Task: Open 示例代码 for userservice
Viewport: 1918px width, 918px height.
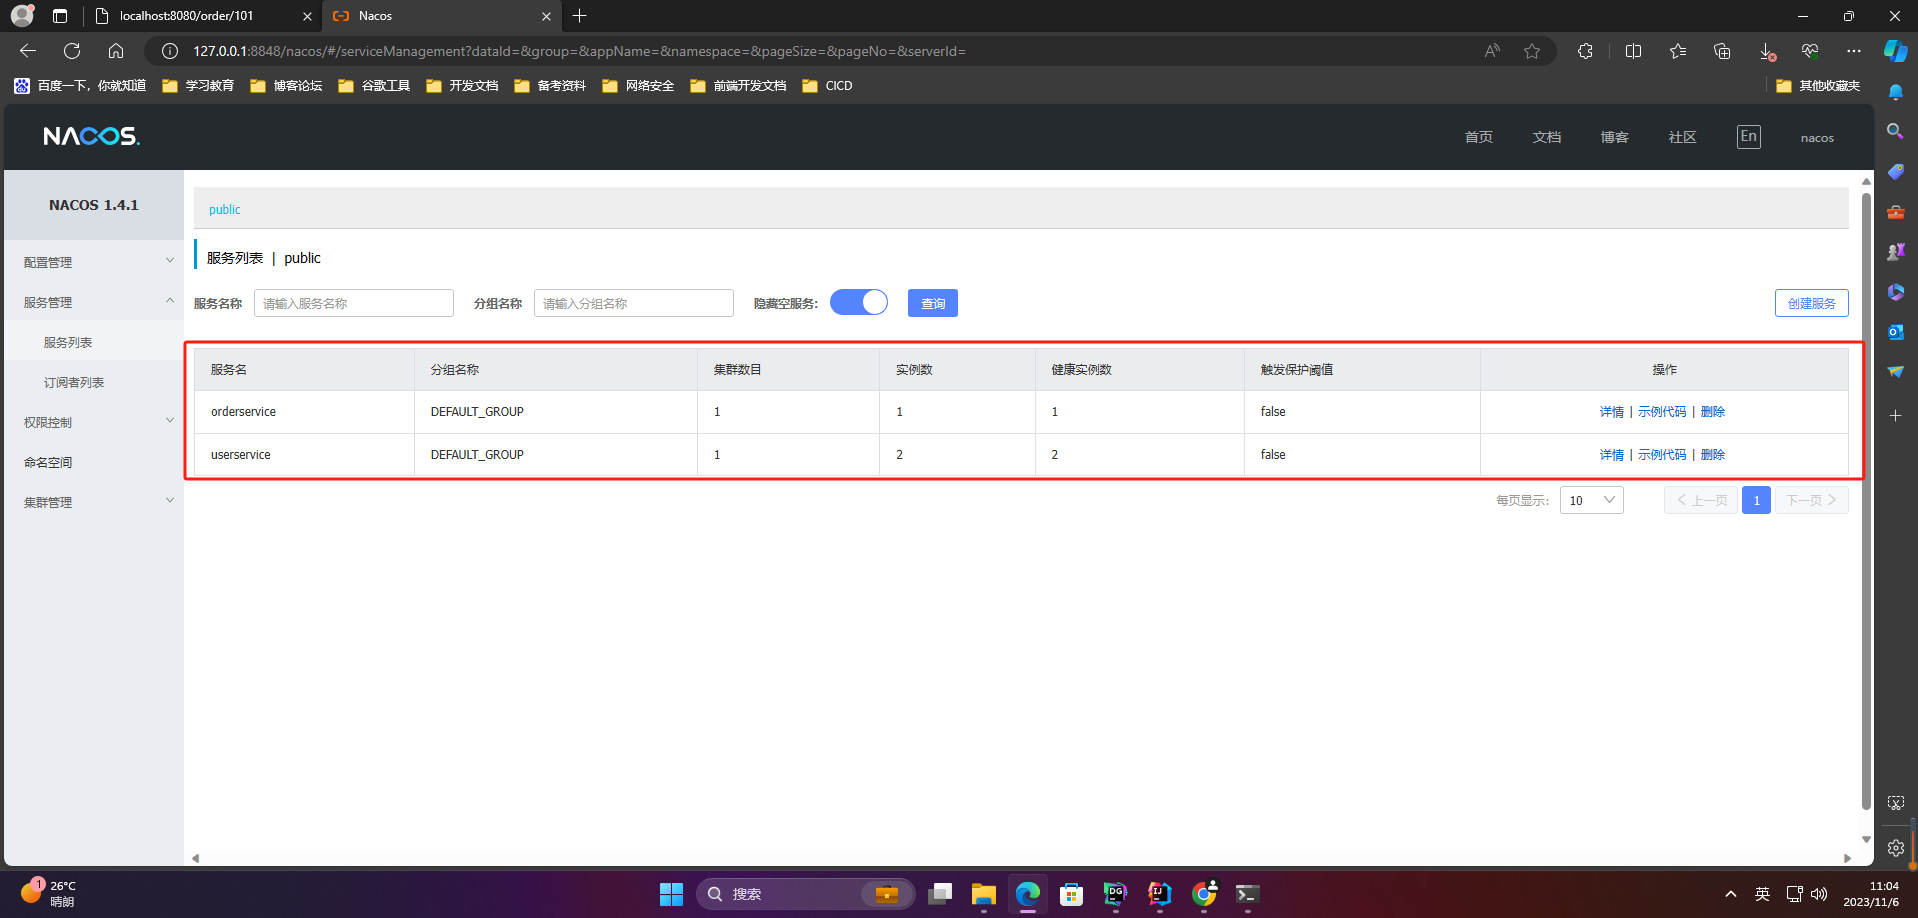Action: (1662, 455)
